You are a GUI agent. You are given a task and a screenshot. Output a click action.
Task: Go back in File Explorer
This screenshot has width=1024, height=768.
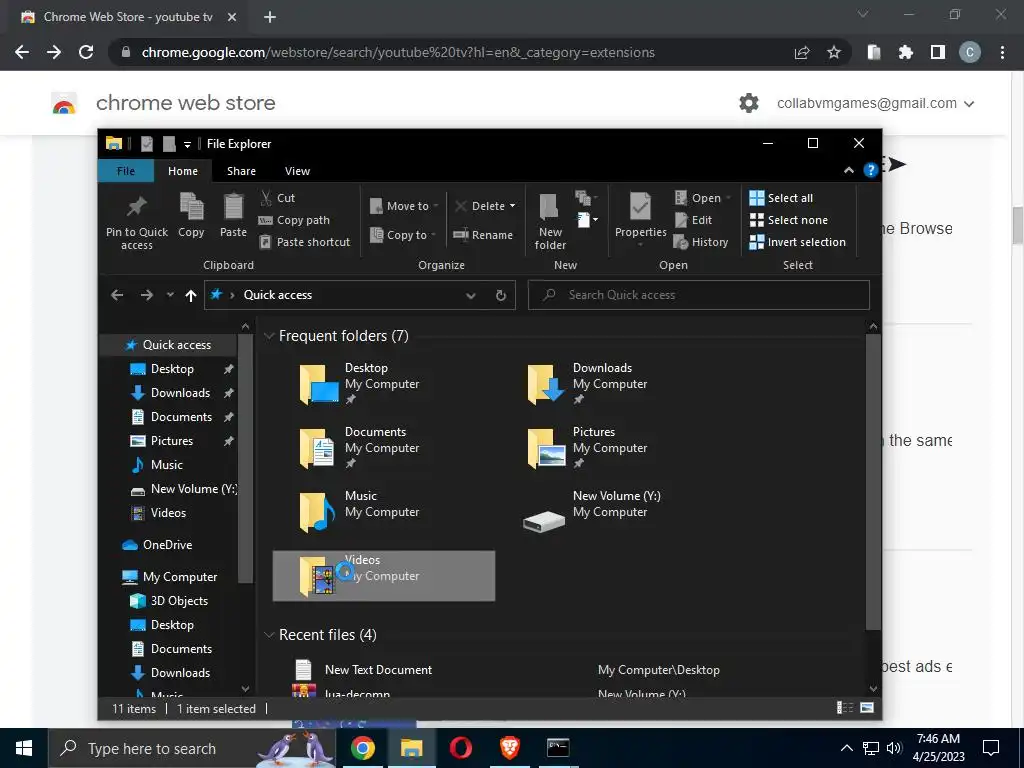pyautogui.click(x=117, y=295)
